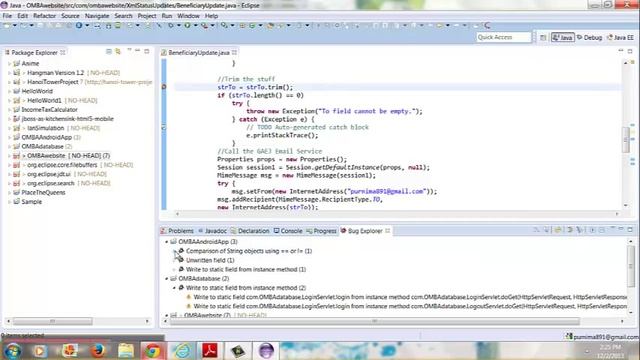Click the breakpoint marker beside strTo.trim() line
Viewport: 640px width, 360px height.
[164, 87]
